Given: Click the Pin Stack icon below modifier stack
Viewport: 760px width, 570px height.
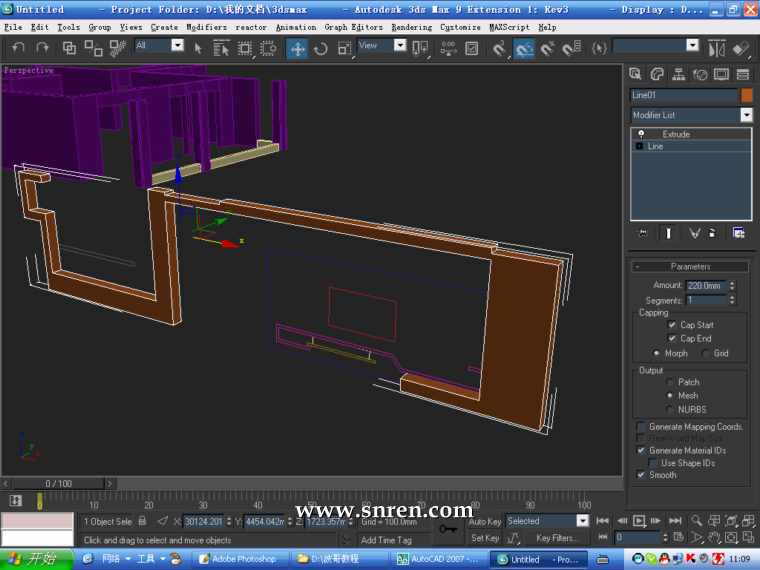Looking at the screenshot, I should (644, 233).
